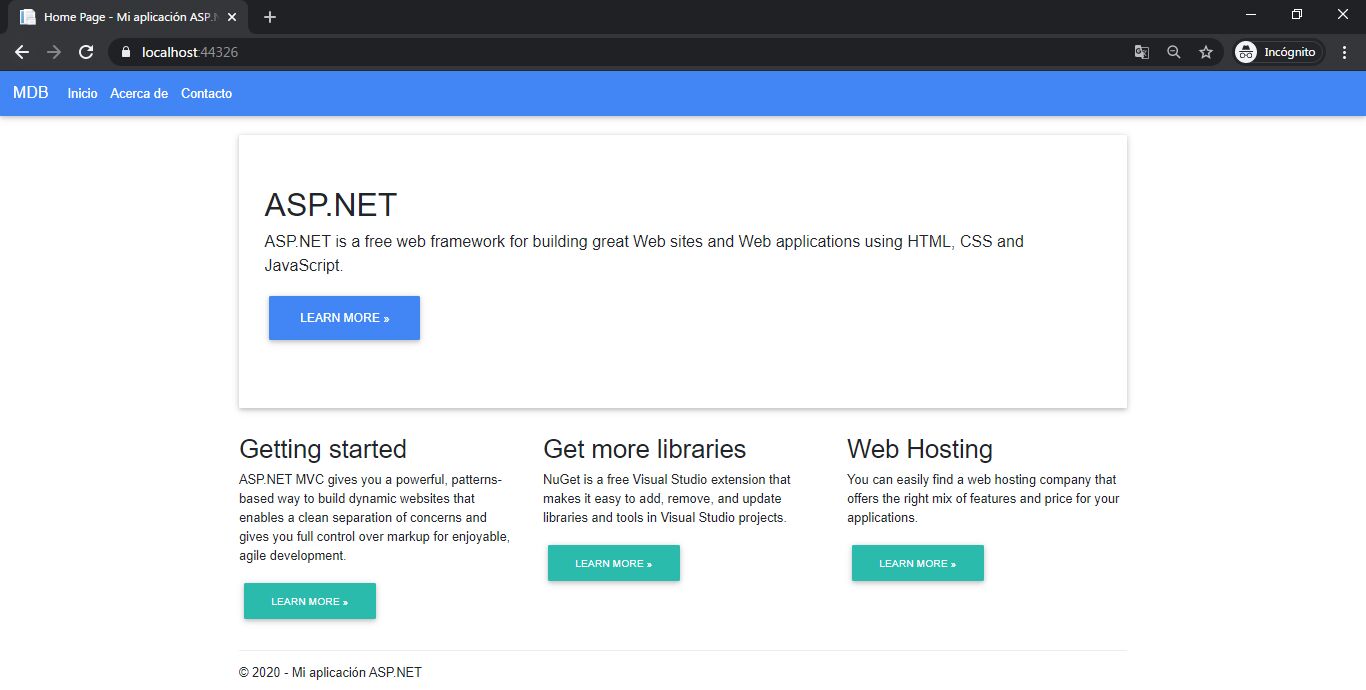Click the 'You can easily find a web hosting' text
1366x690 pixels.
tap(983, 499)
